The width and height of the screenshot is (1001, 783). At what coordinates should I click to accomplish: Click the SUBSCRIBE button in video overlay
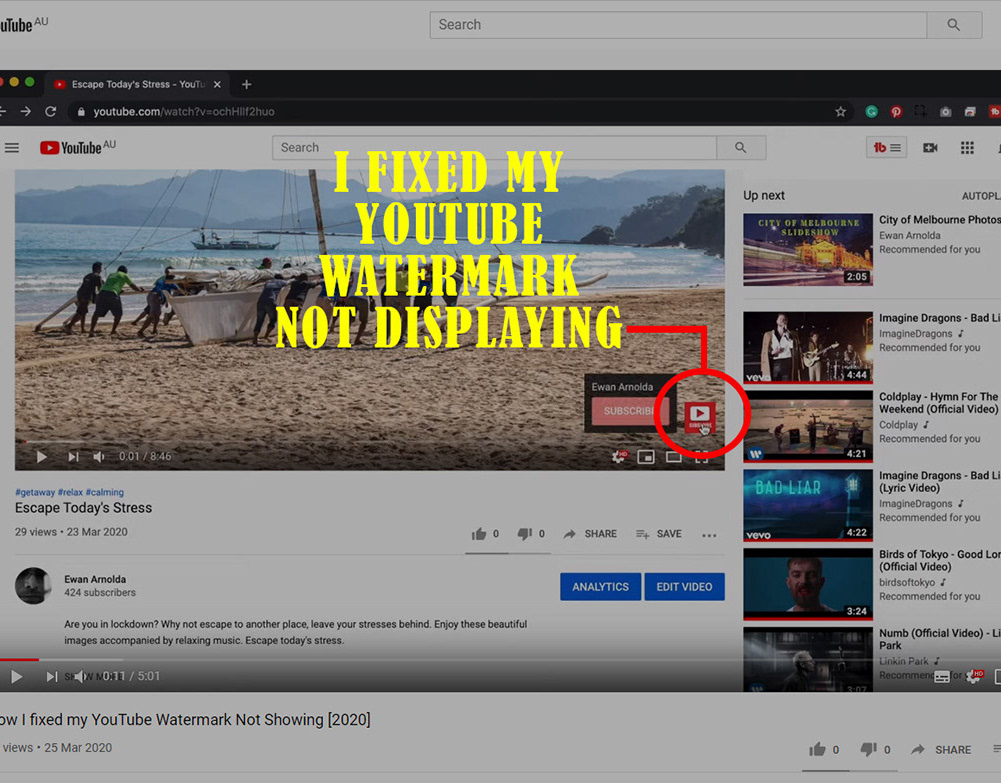click(x=630, y=411)
